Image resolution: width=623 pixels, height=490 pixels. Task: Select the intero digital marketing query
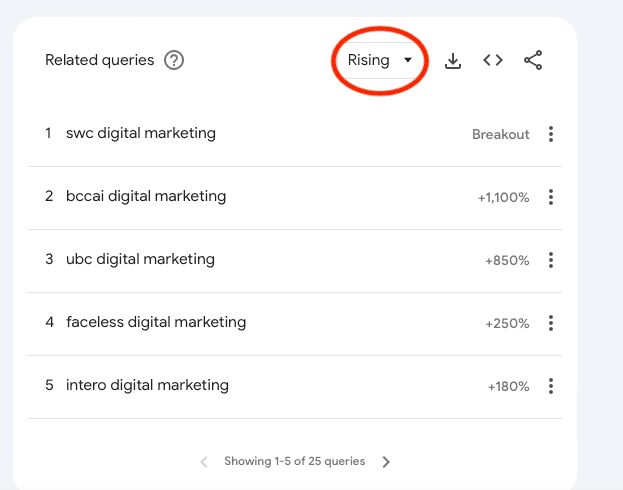tap(147, 385)
